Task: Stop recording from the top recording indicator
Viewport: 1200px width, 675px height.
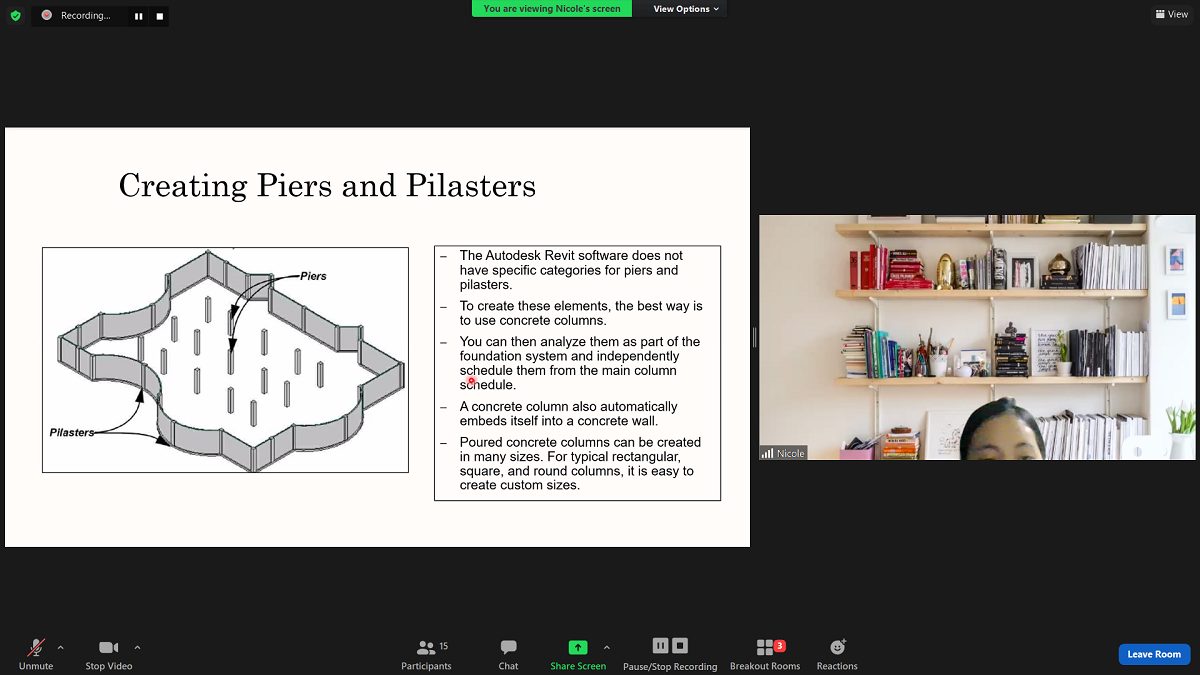Action: coord(159,16)
